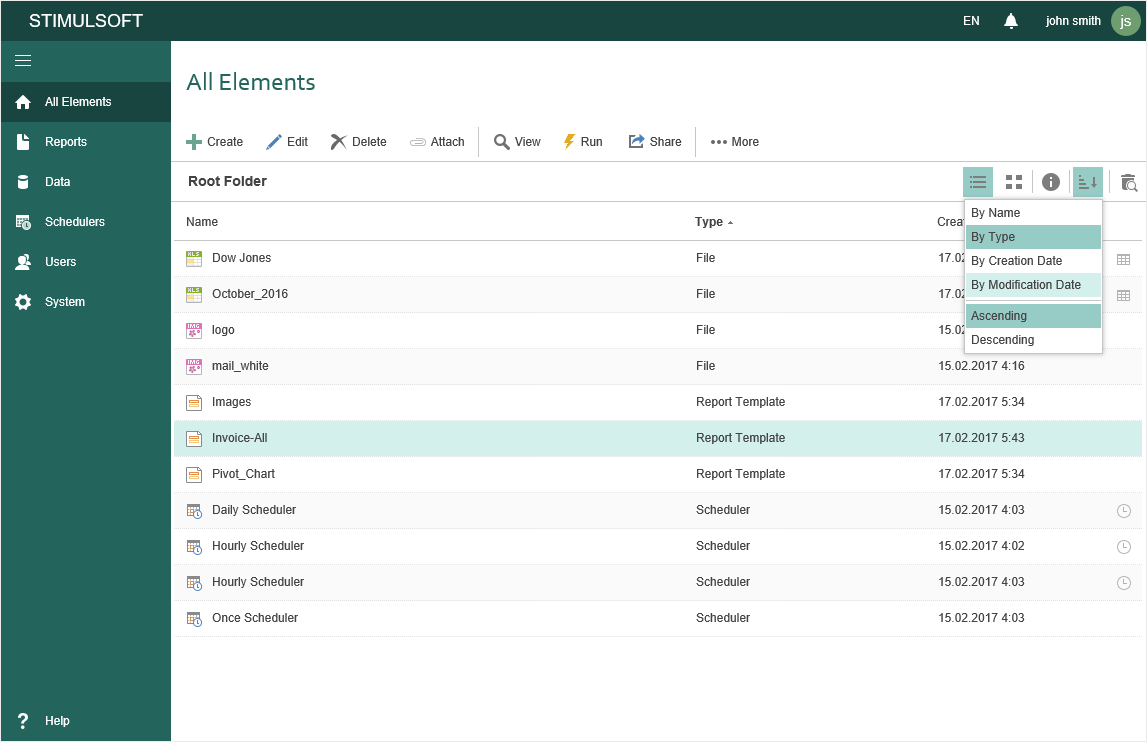Open Data section in sidebar
This screenshot has width=1147, height=742.
tap(86, 181)
